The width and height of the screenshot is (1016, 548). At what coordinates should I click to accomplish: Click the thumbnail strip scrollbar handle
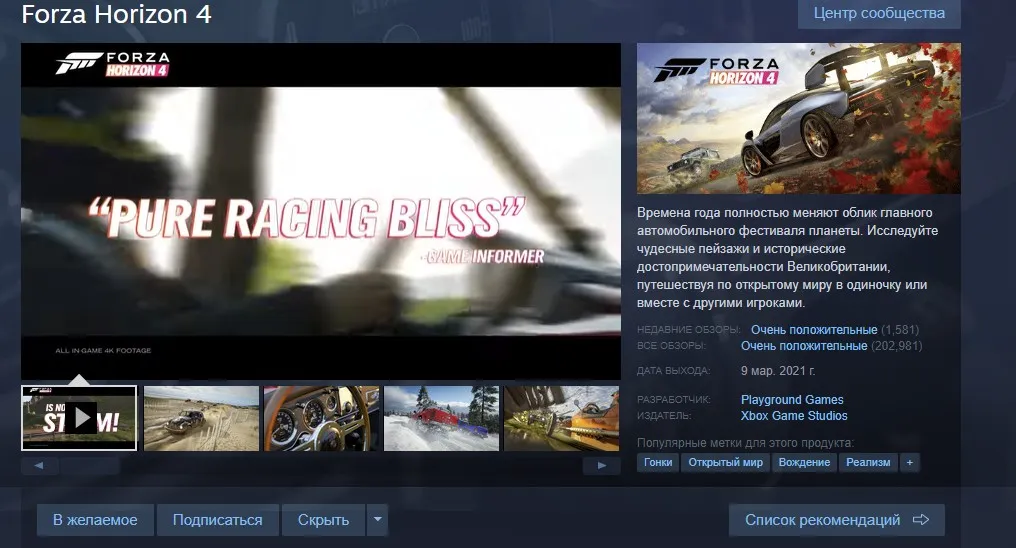tap(90, 466)
